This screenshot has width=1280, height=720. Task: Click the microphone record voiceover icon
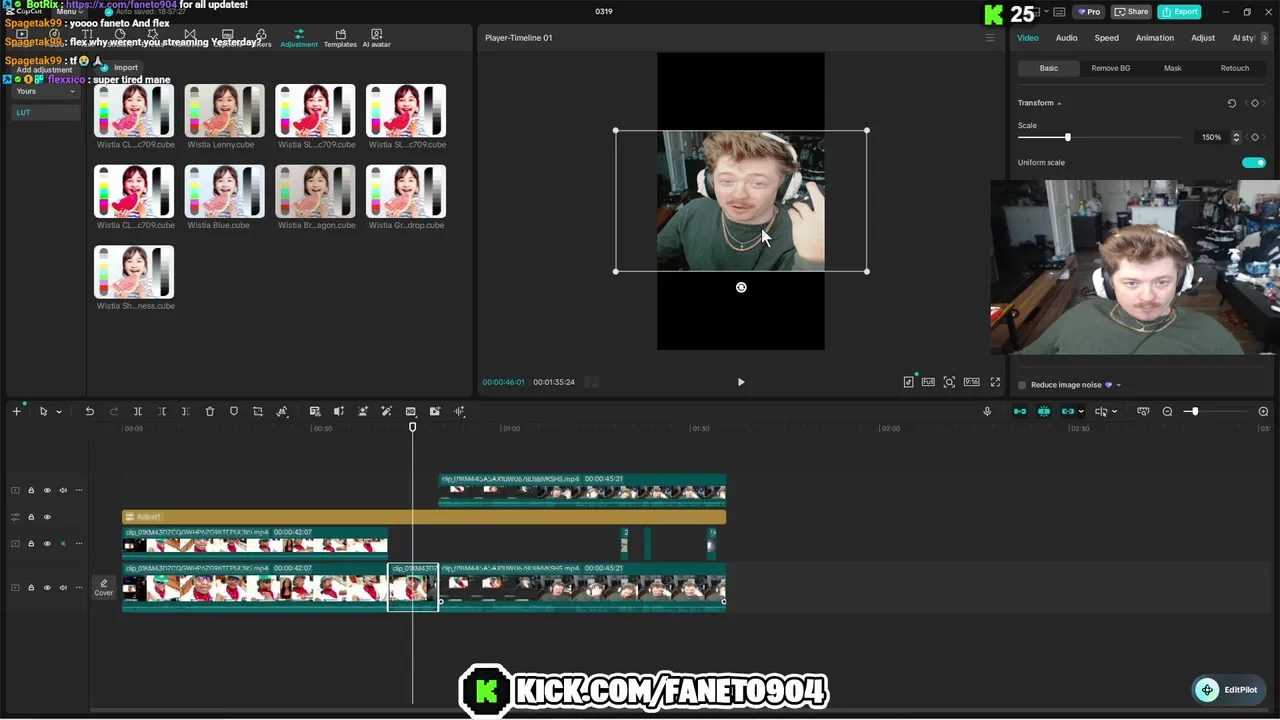click(987, 411)
